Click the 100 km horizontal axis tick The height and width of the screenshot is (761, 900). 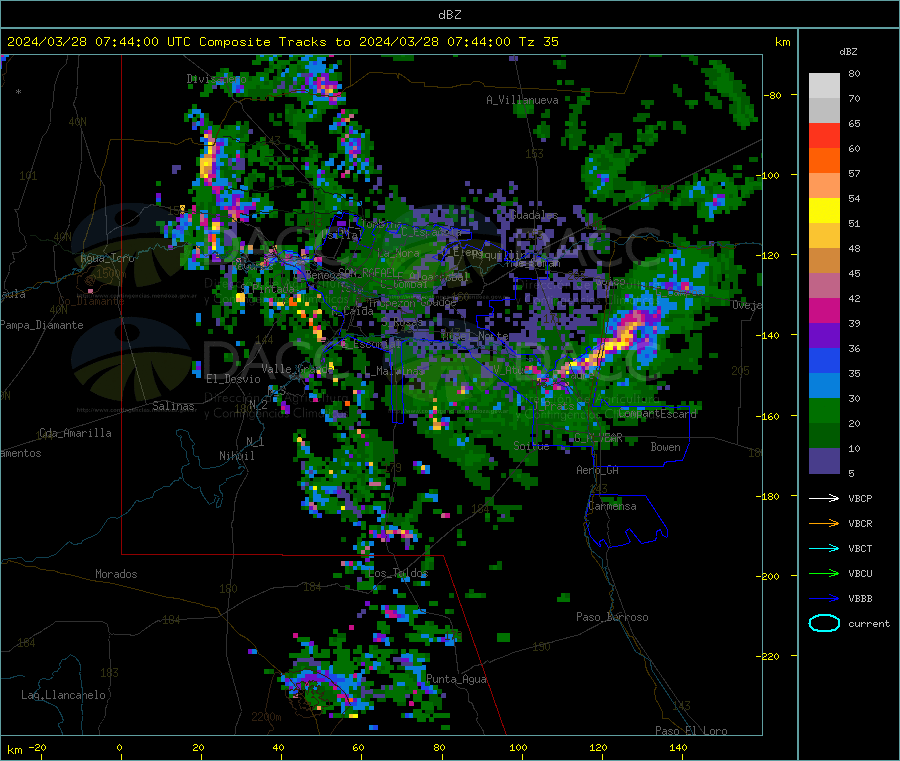[x=518, y=748]
